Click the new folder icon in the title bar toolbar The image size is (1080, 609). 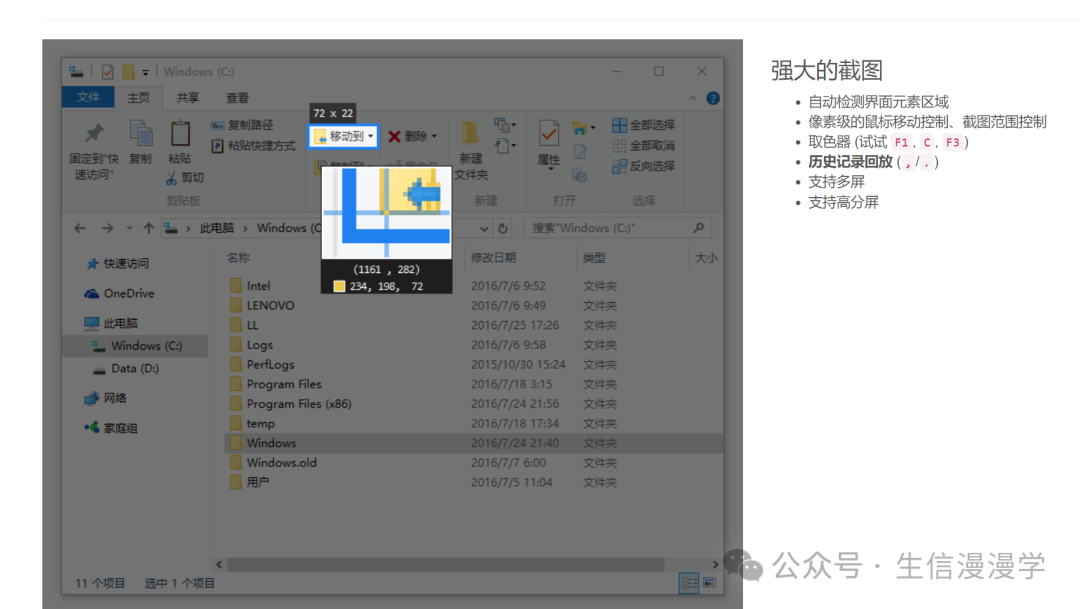coord(128,72)
